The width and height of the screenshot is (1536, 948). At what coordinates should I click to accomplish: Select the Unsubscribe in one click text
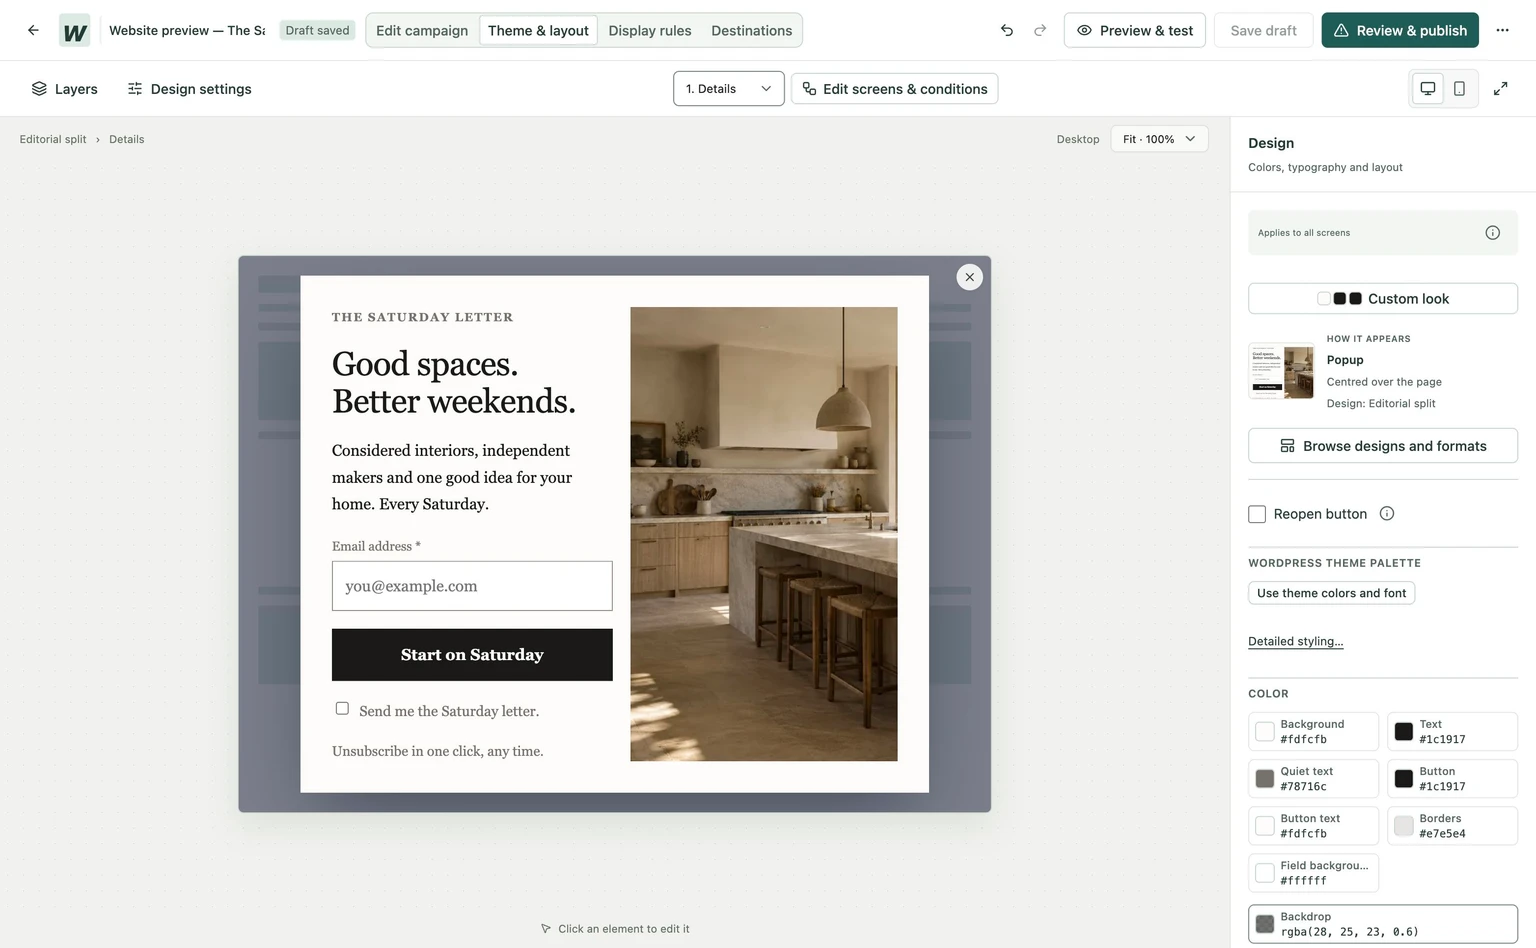(438, 751)
